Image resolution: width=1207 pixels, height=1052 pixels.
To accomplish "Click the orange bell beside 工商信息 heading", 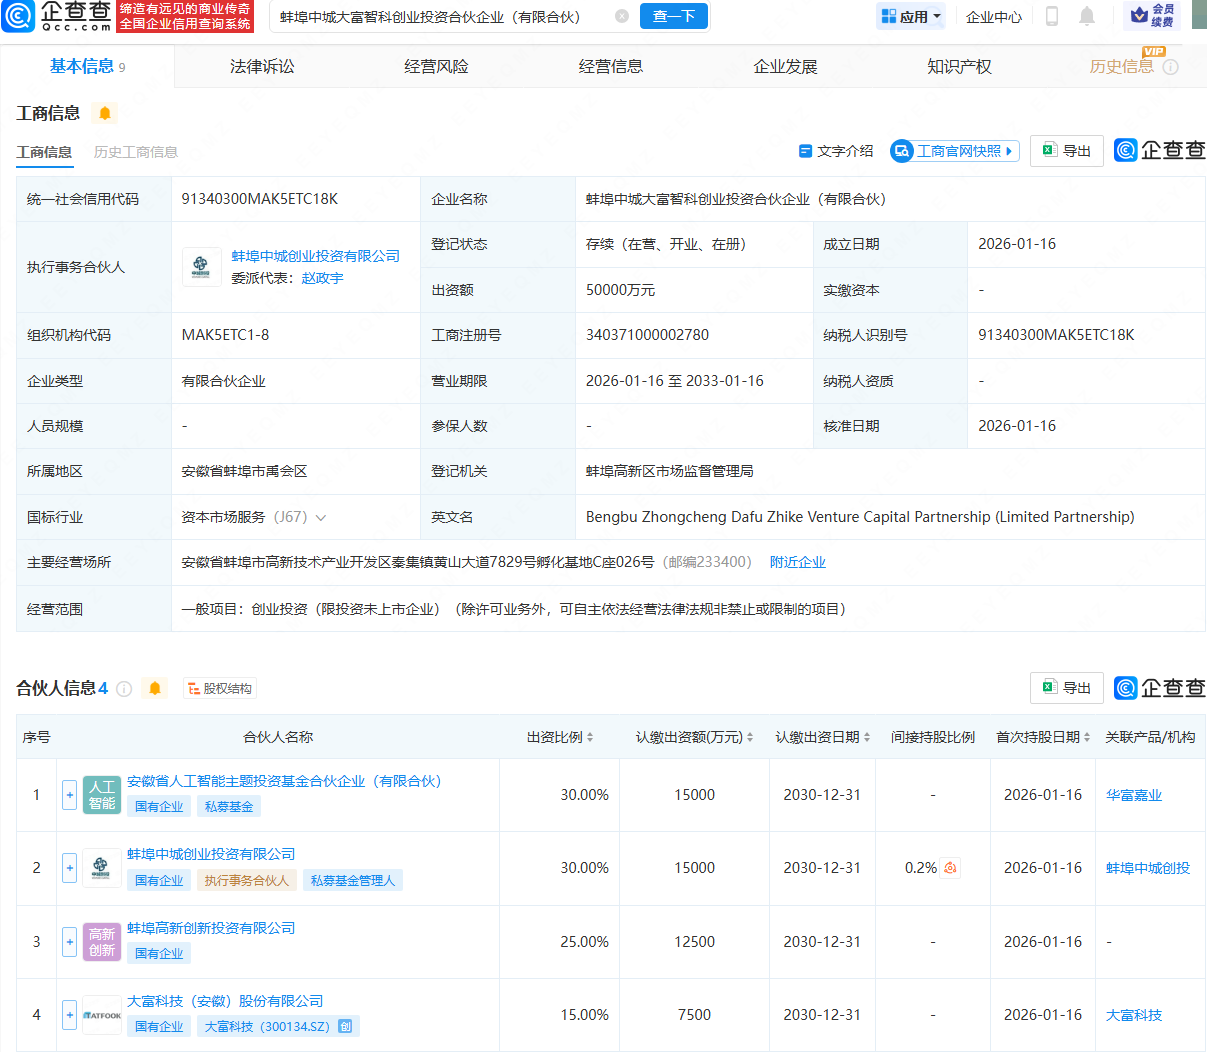I will tap(105, 113).
